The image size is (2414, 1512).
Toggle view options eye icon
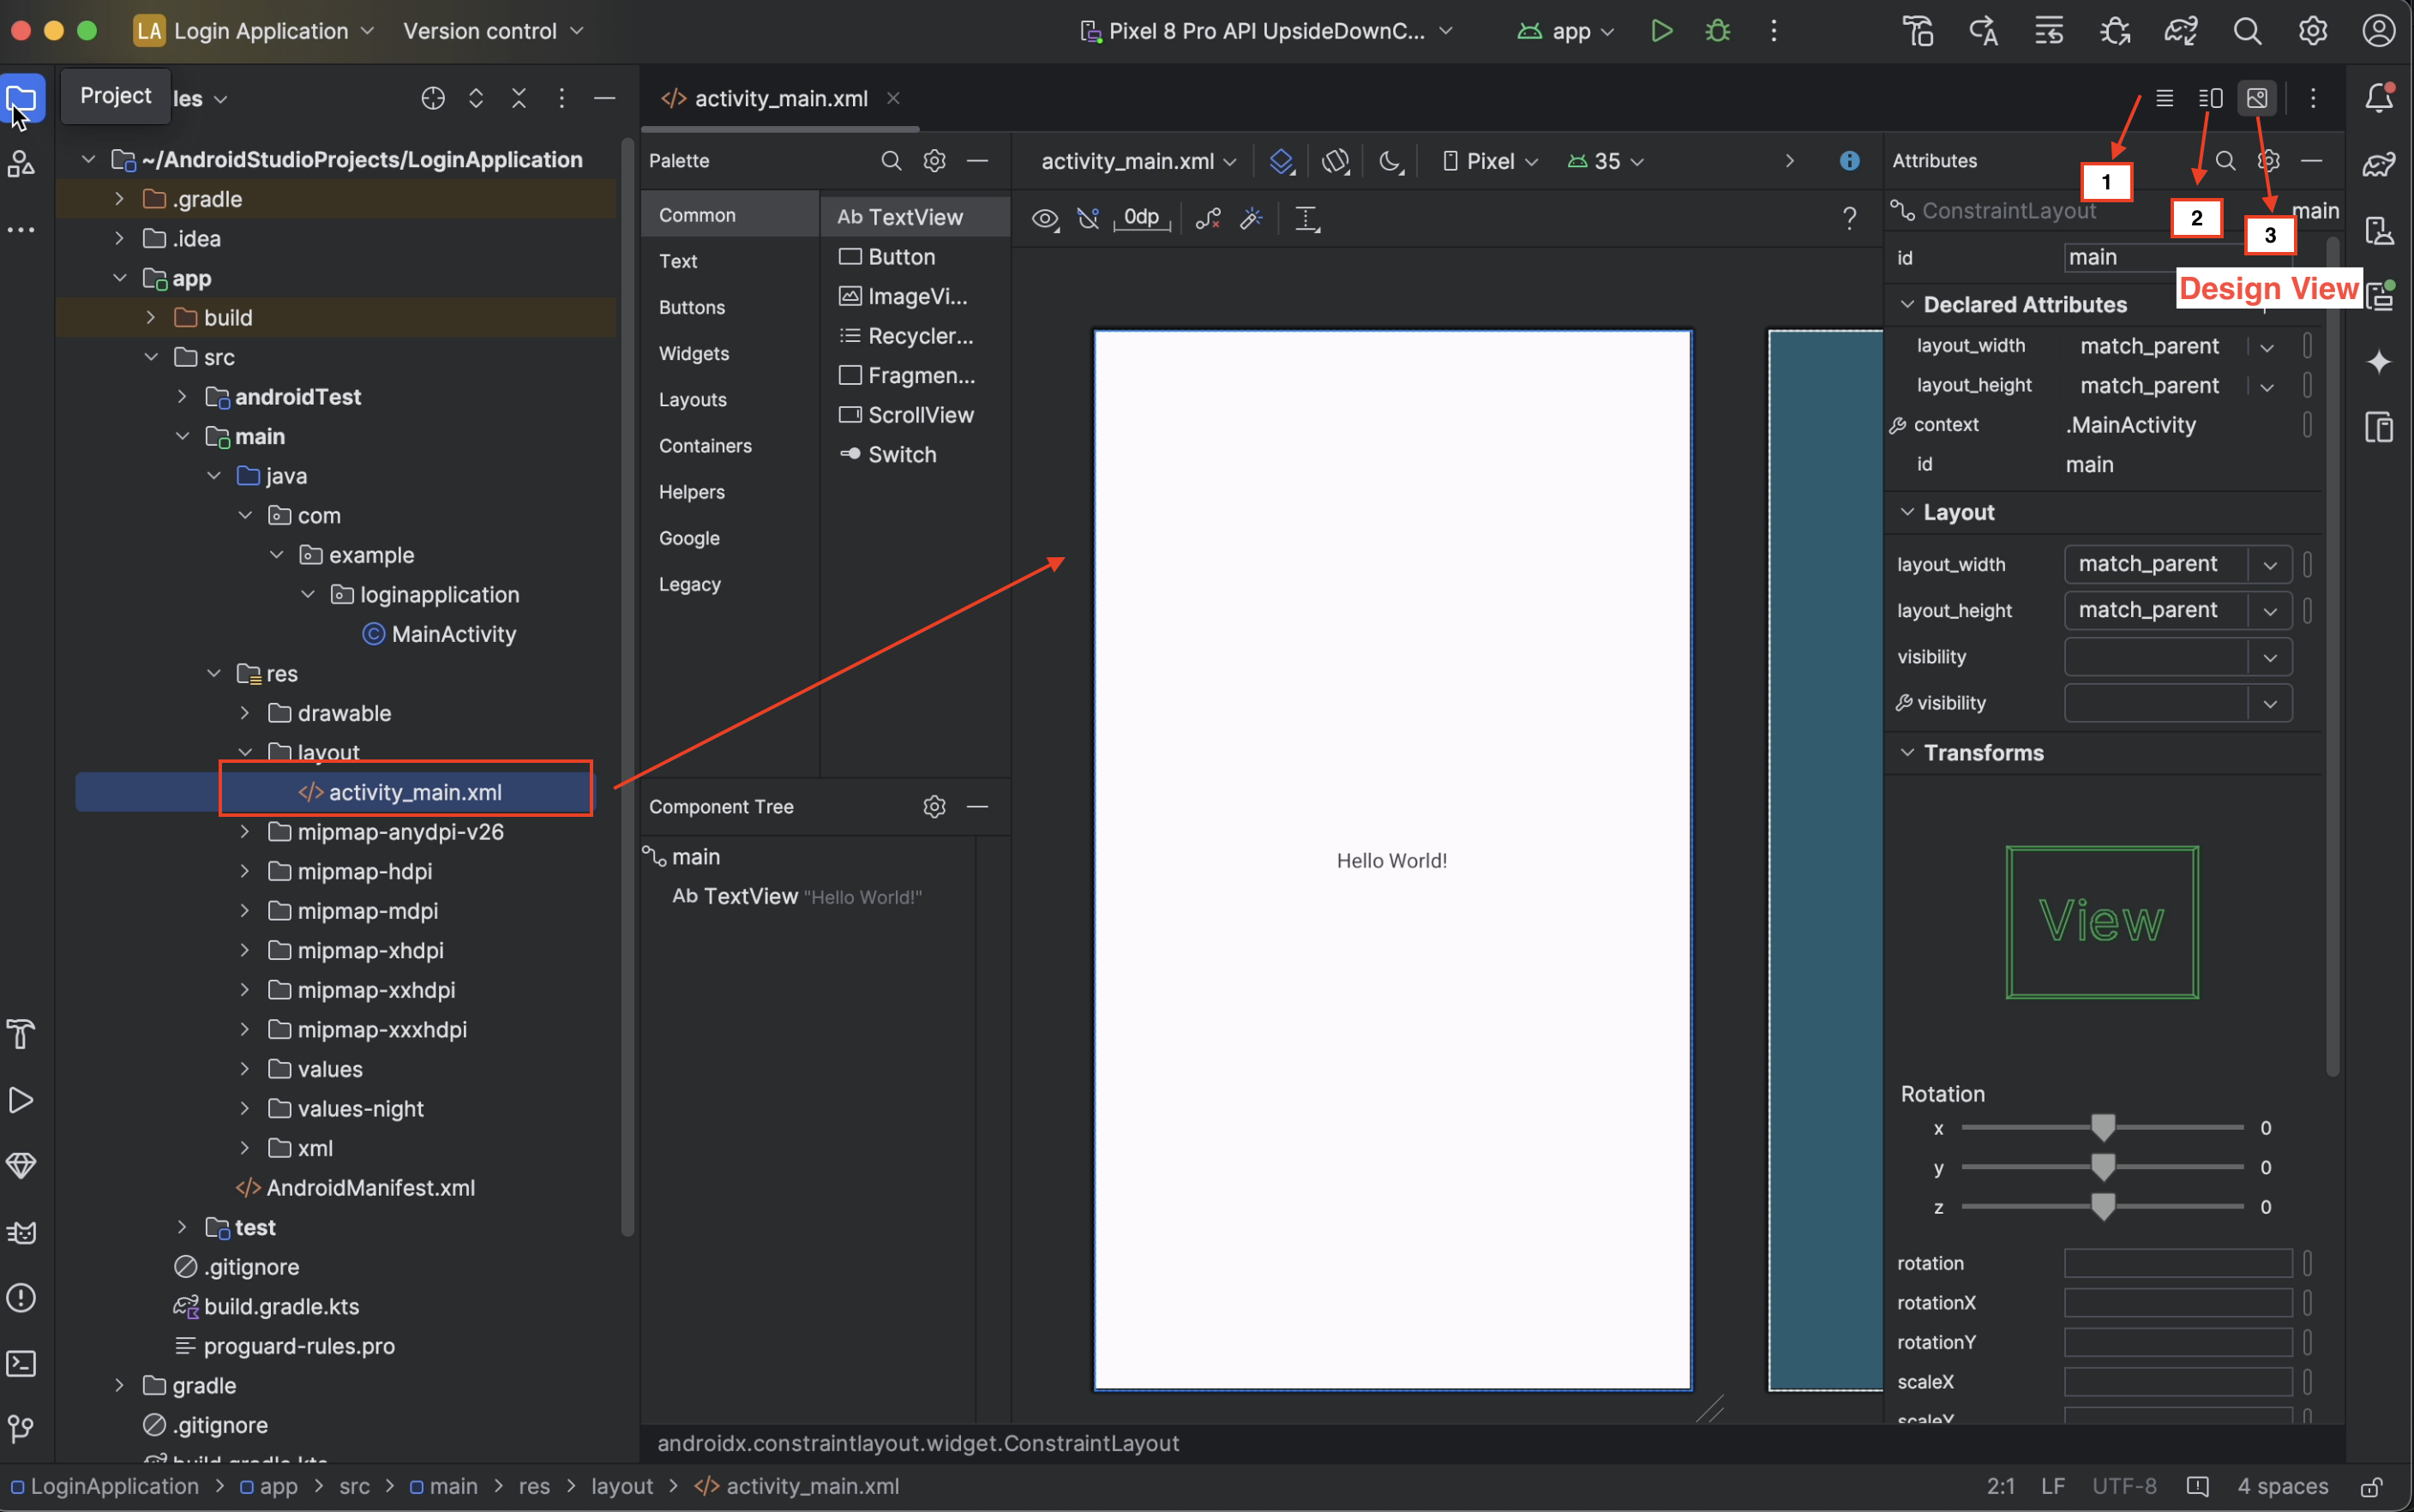click(x=1045, y=218)
